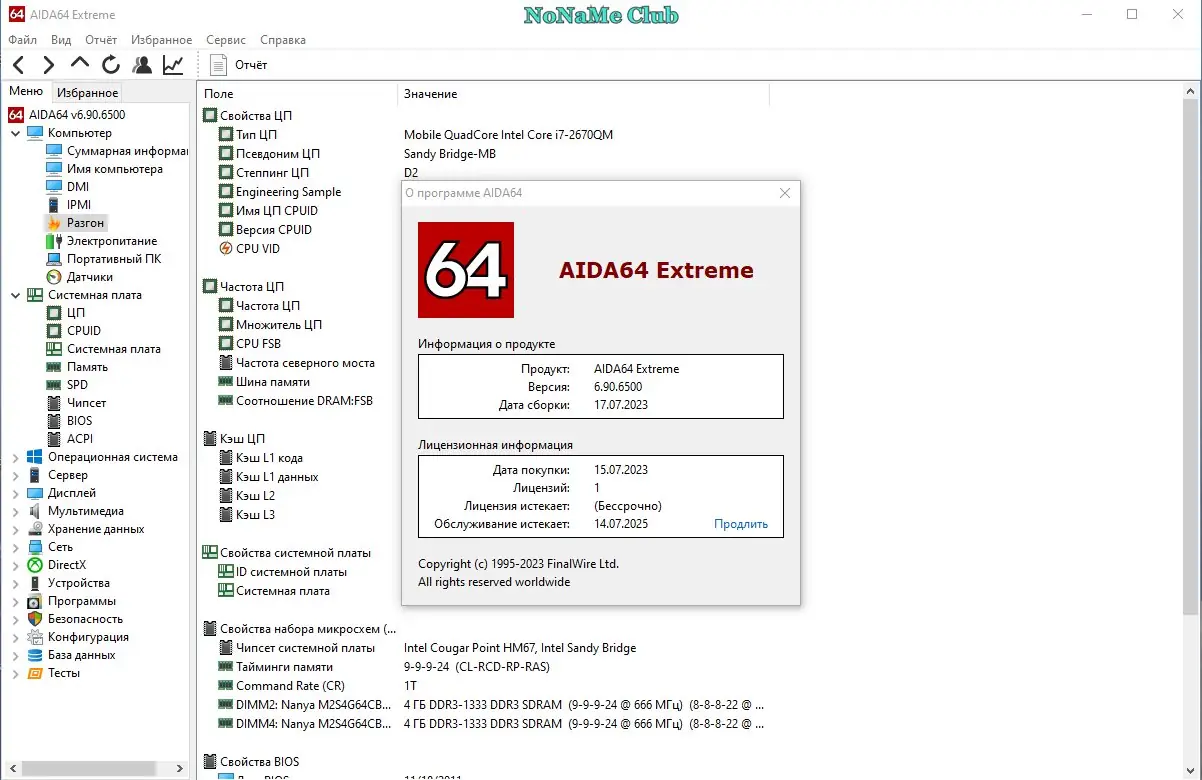The width and height of the screenshot is (1202, 780).
Task: Click the Суммарная информация monitor icon
Action: pyautogui.click(x=54, y=151)
